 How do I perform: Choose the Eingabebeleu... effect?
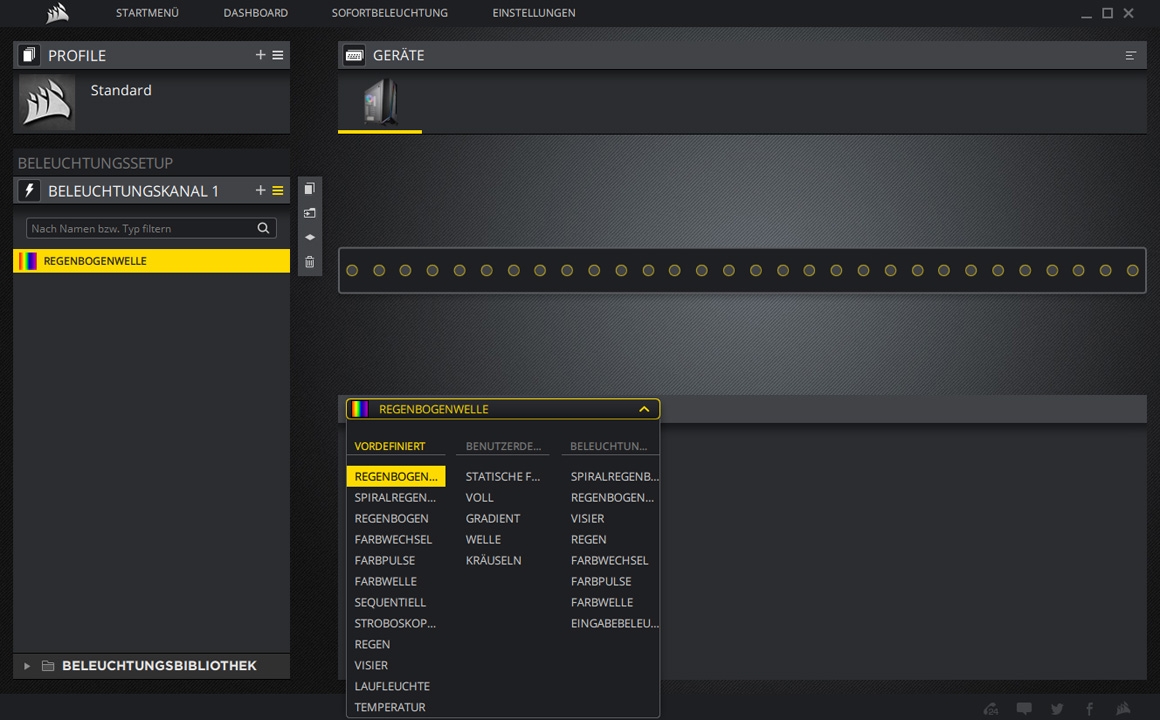(x=614, y=623)
